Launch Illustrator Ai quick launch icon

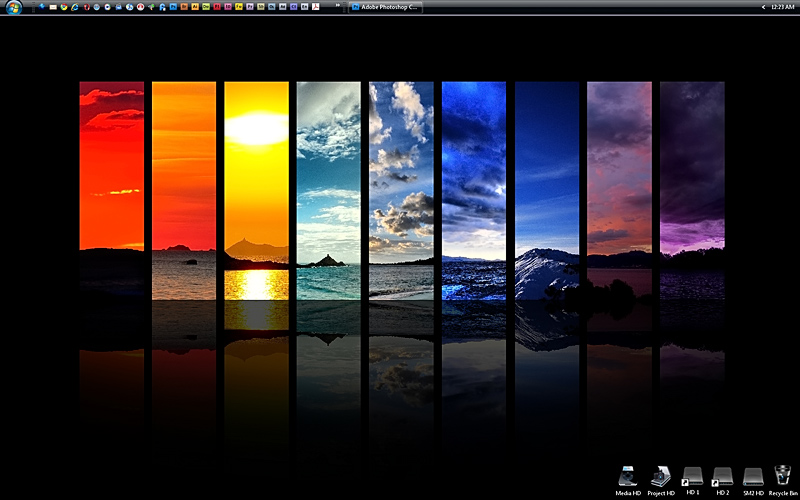coord(195,7)
